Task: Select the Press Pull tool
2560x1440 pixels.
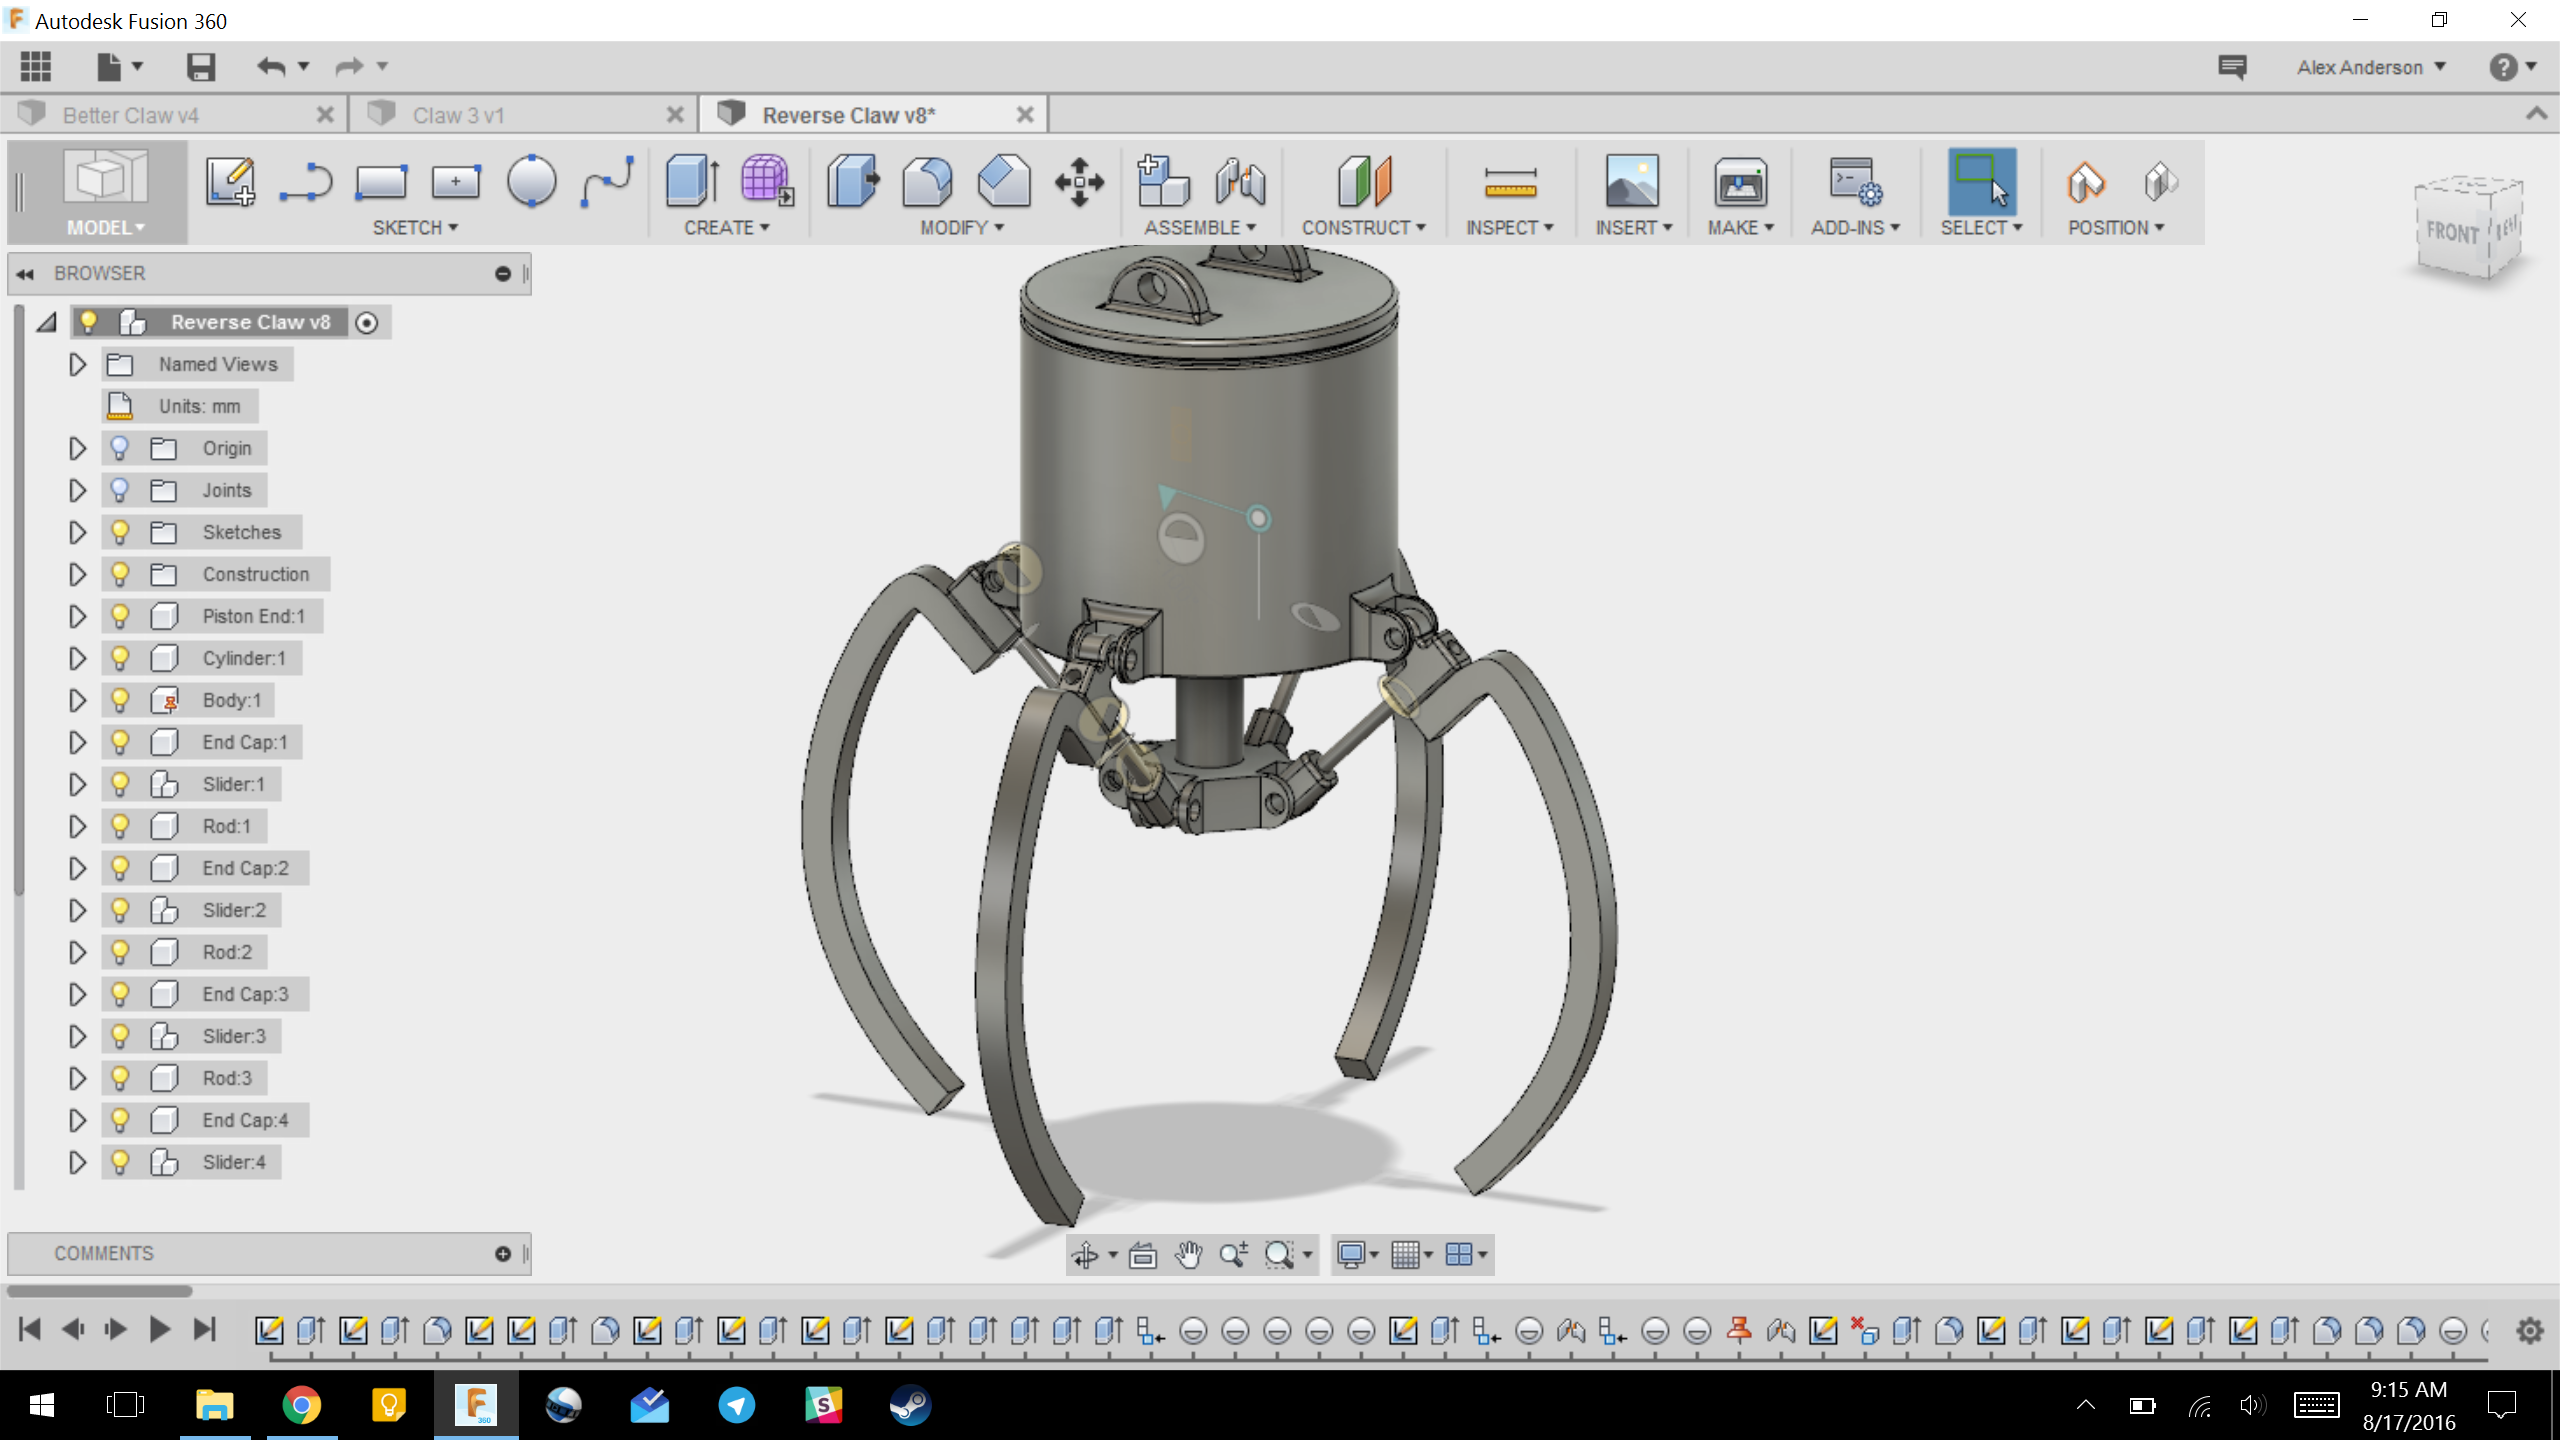Action: (x=853, y=181)
